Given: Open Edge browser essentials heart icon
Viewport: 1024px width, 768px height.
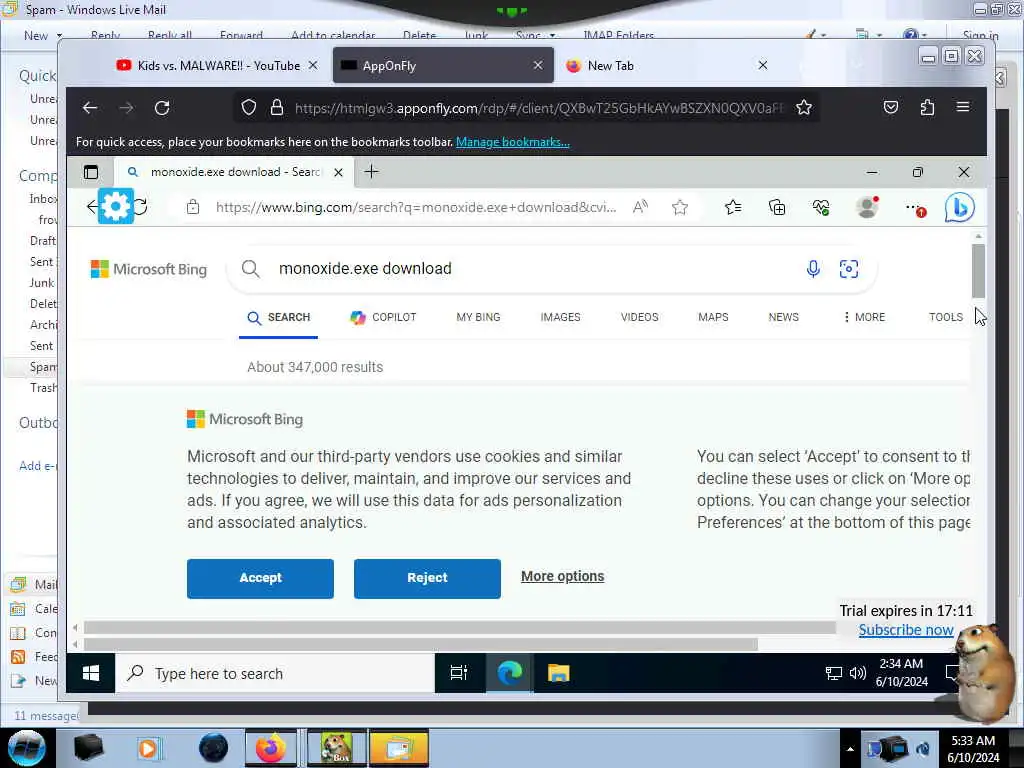Looking at the screenshot, I should 821,208.
